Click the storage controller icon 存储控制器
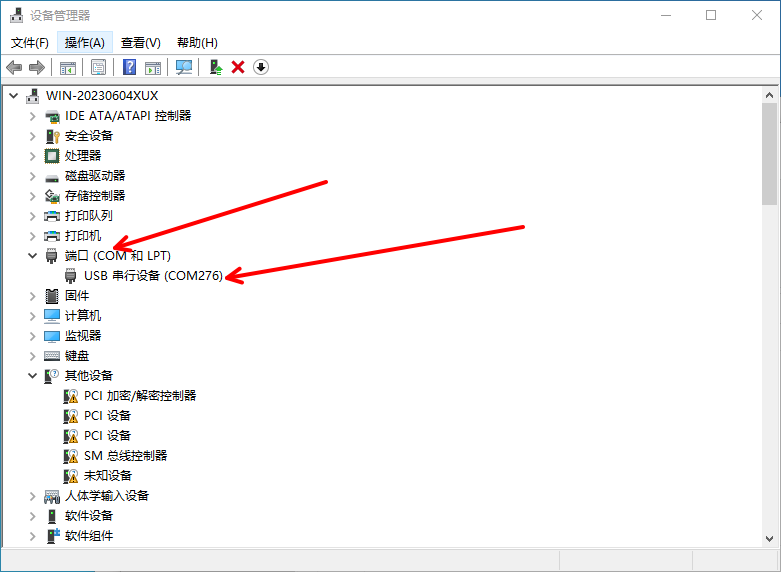 [52, 196]
